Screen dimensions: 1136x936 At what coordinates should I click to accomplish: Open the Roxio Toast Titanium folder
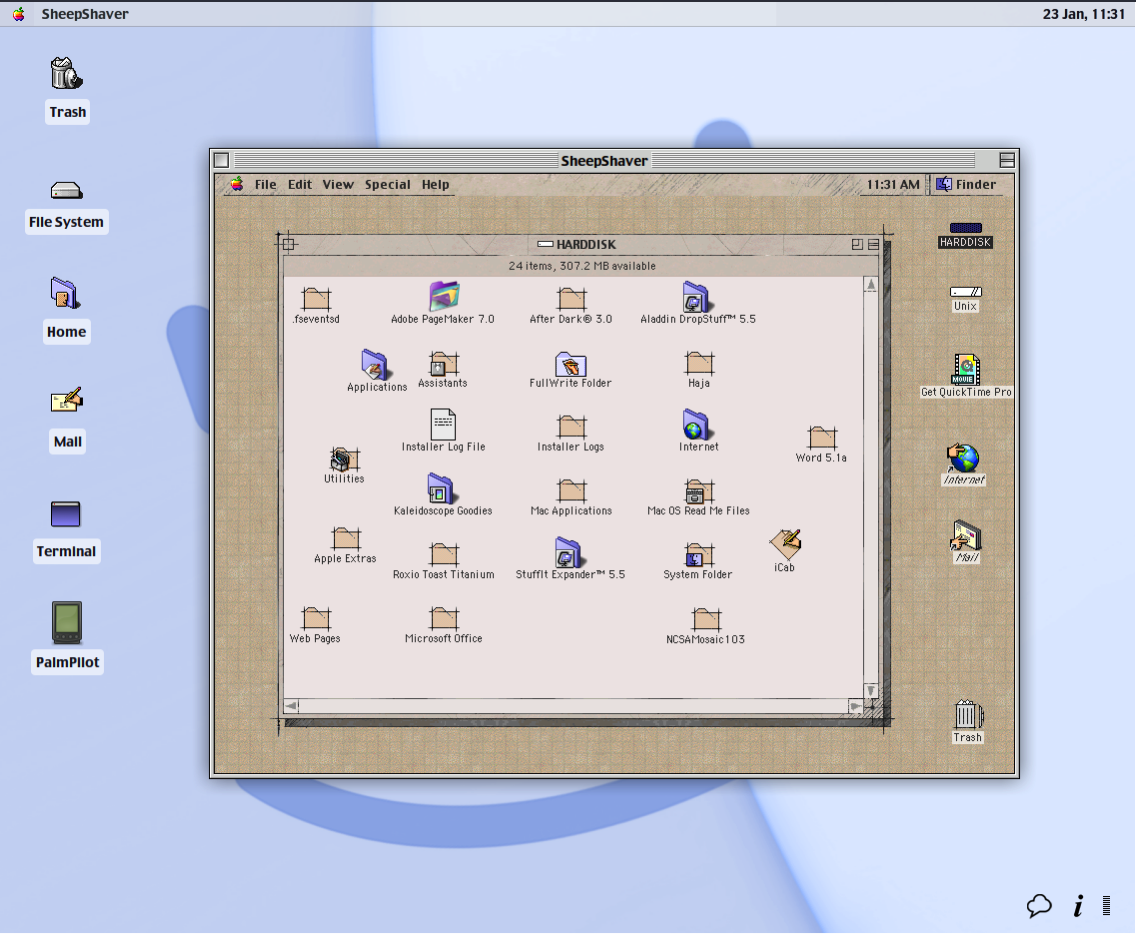tap(443, 554)
